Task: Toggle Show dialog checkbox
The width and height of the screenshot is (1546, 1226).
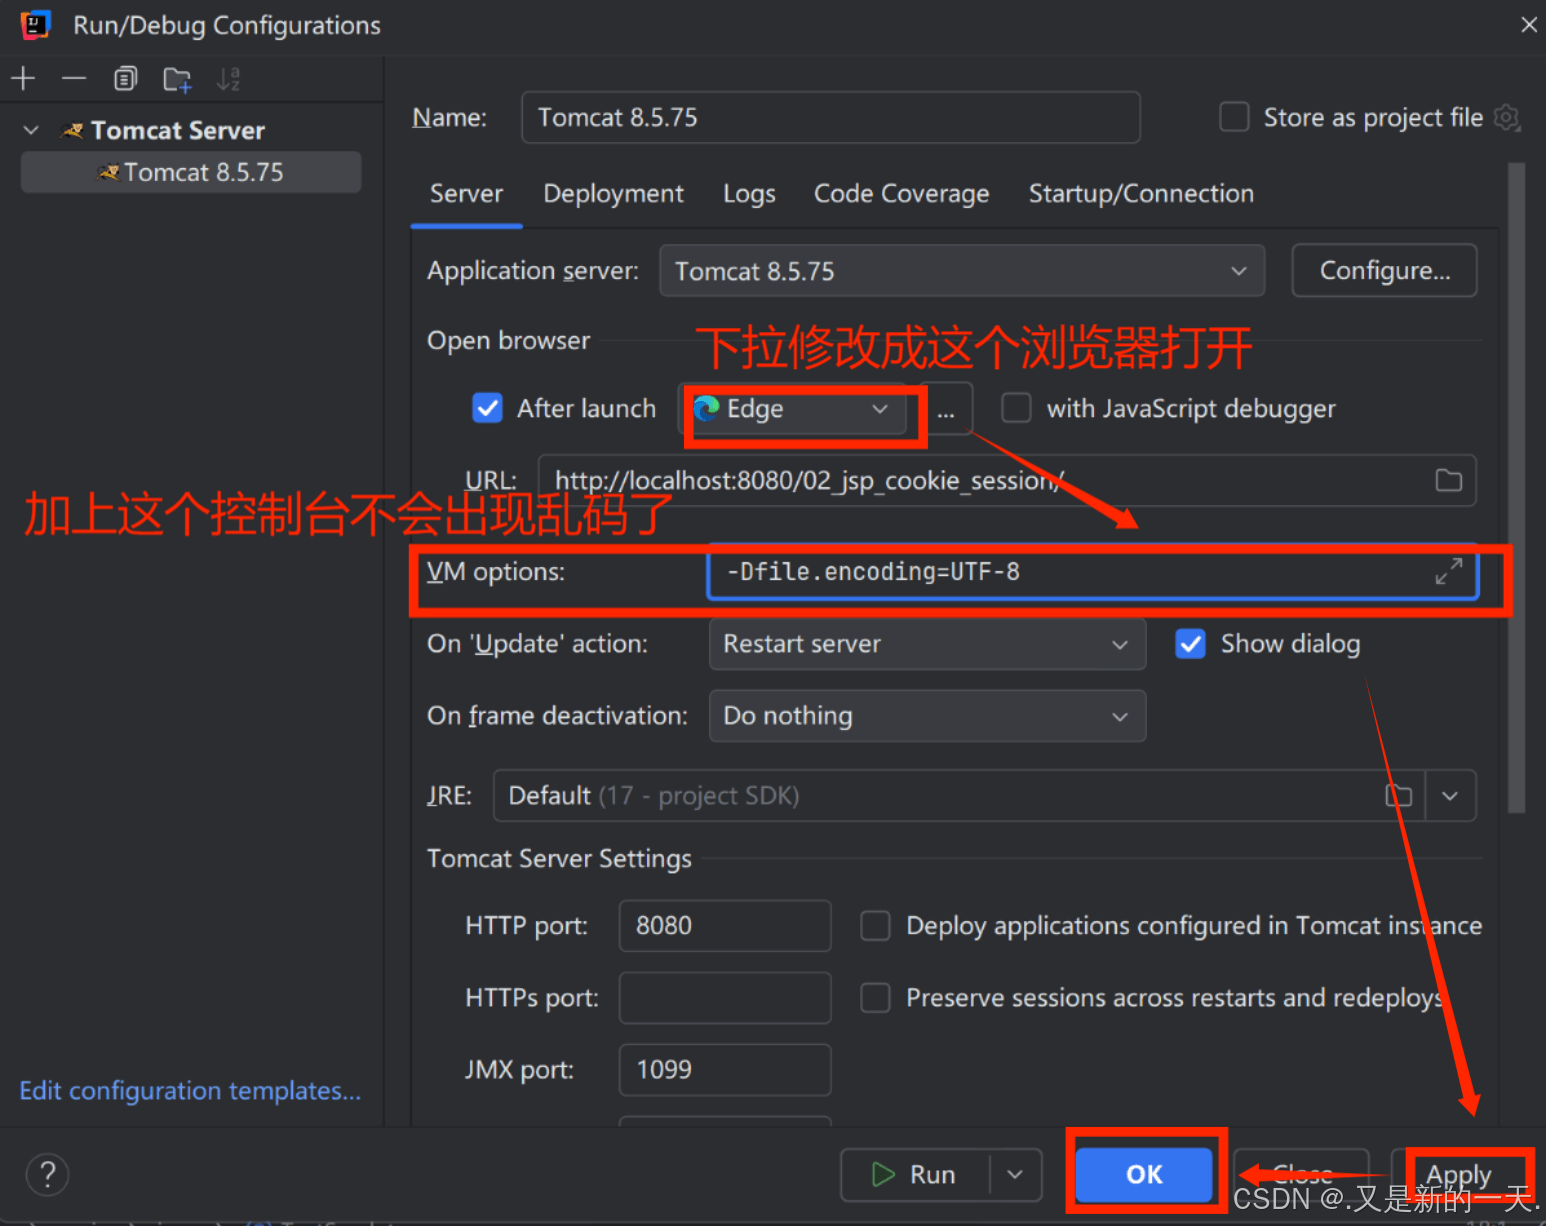Action: tap(1190, 644)
